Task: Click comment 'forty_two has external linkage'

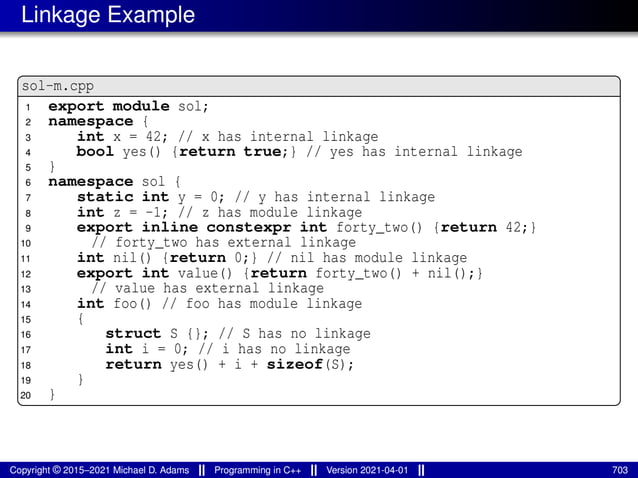Action: point(224,243)
